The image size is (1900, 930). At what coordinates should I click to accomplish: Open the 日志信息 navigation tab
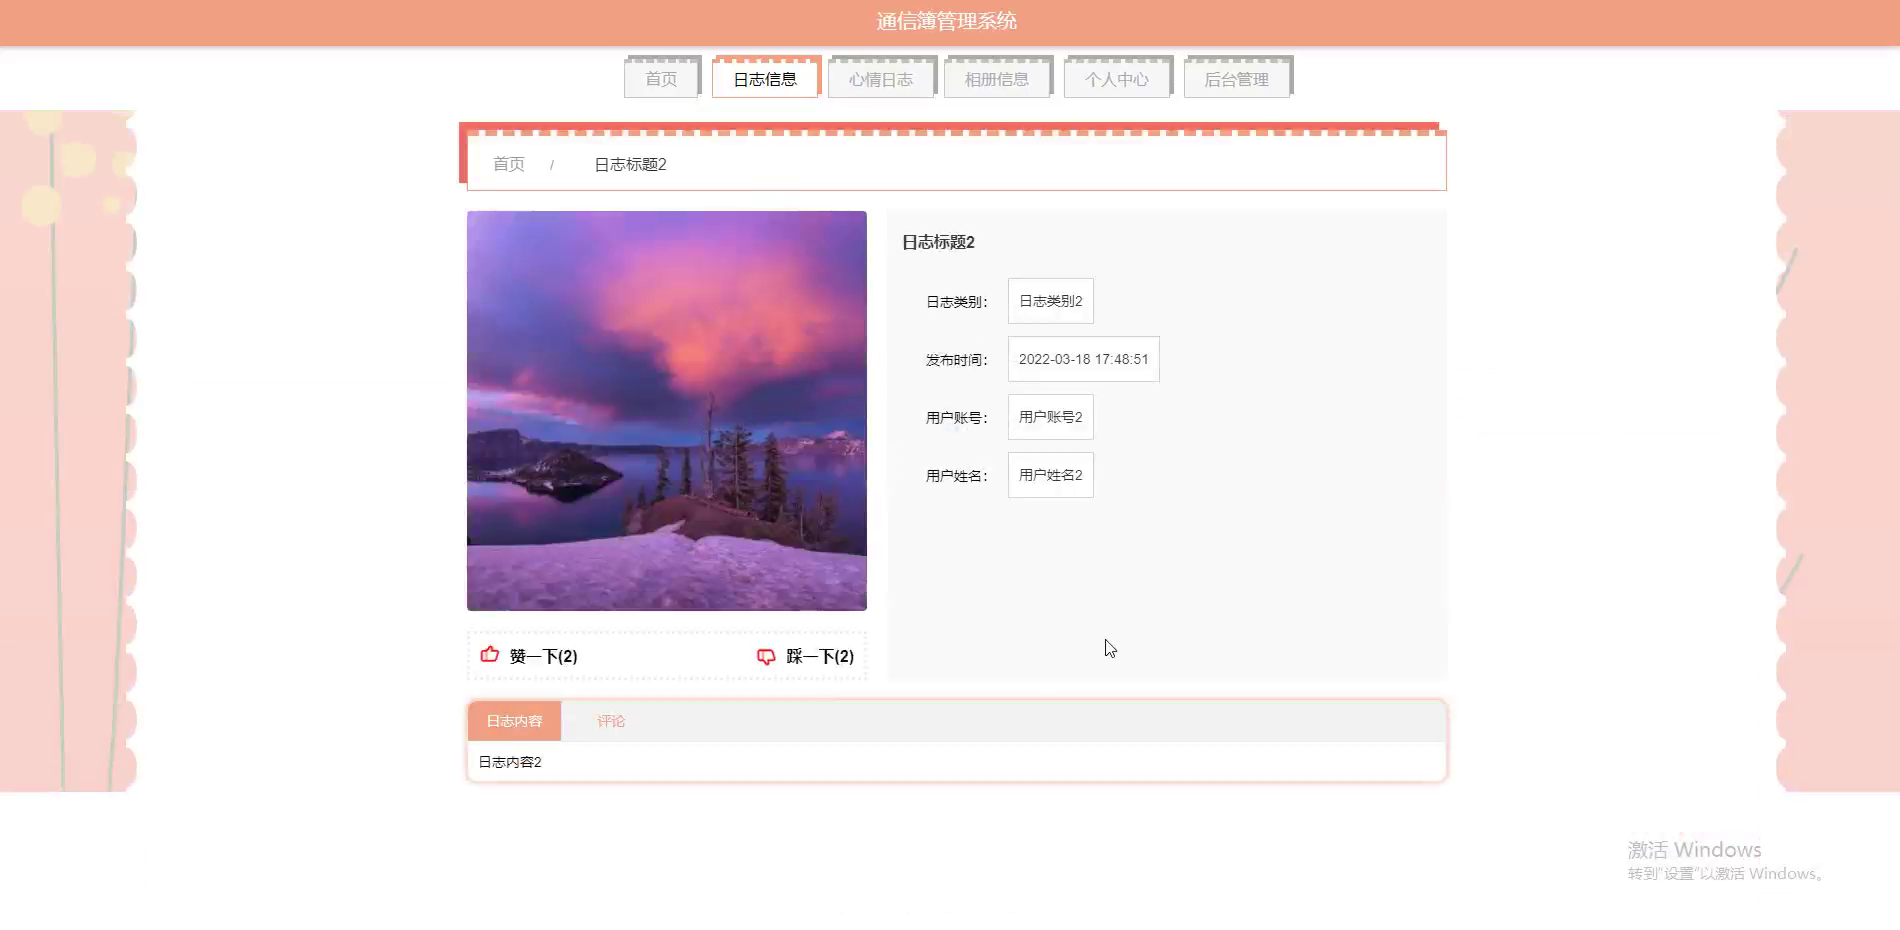765,79
